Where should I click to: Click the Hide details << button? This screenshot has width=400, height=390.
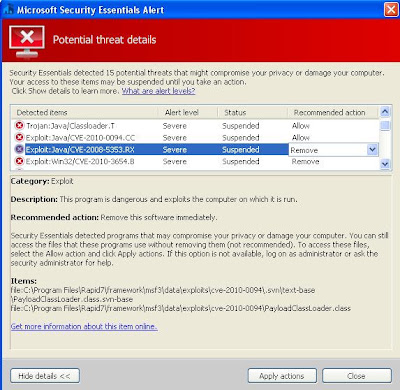(x=45, y=376)
